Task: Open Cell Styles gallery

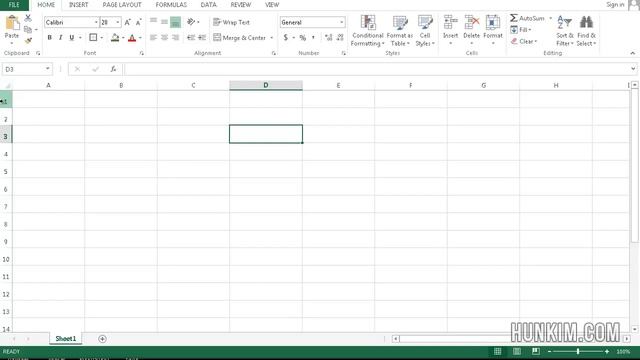Action: pyautogui.click(x=425, y=31)
